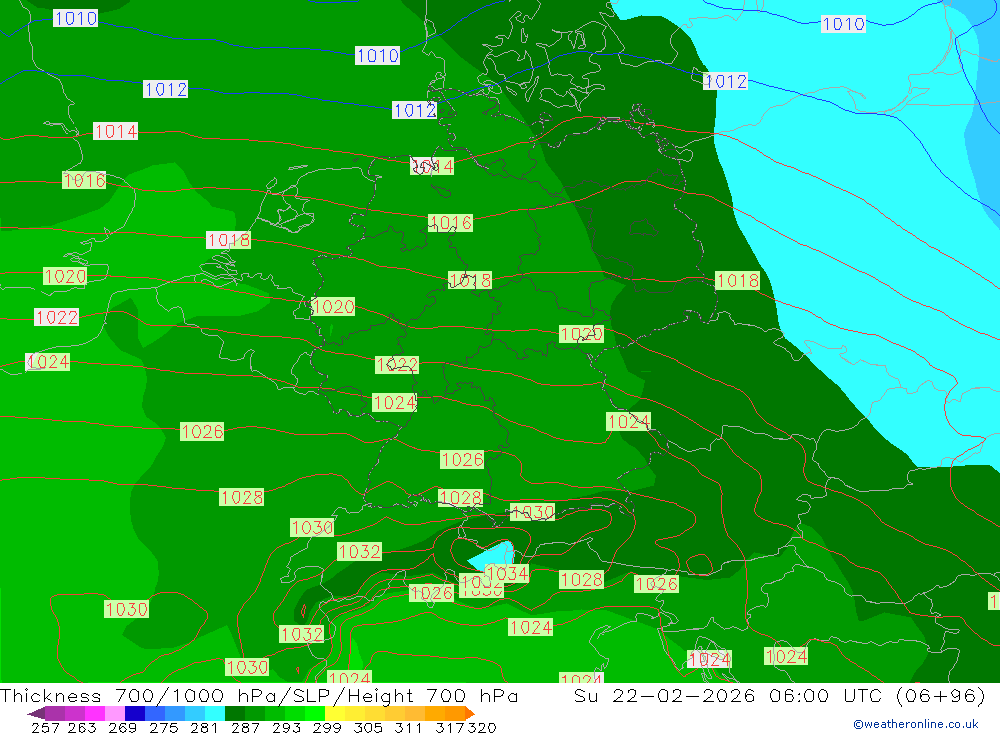This screenshot has height=733, width=1000.
Task: Click the legend value 317
Action: point(450,727)
